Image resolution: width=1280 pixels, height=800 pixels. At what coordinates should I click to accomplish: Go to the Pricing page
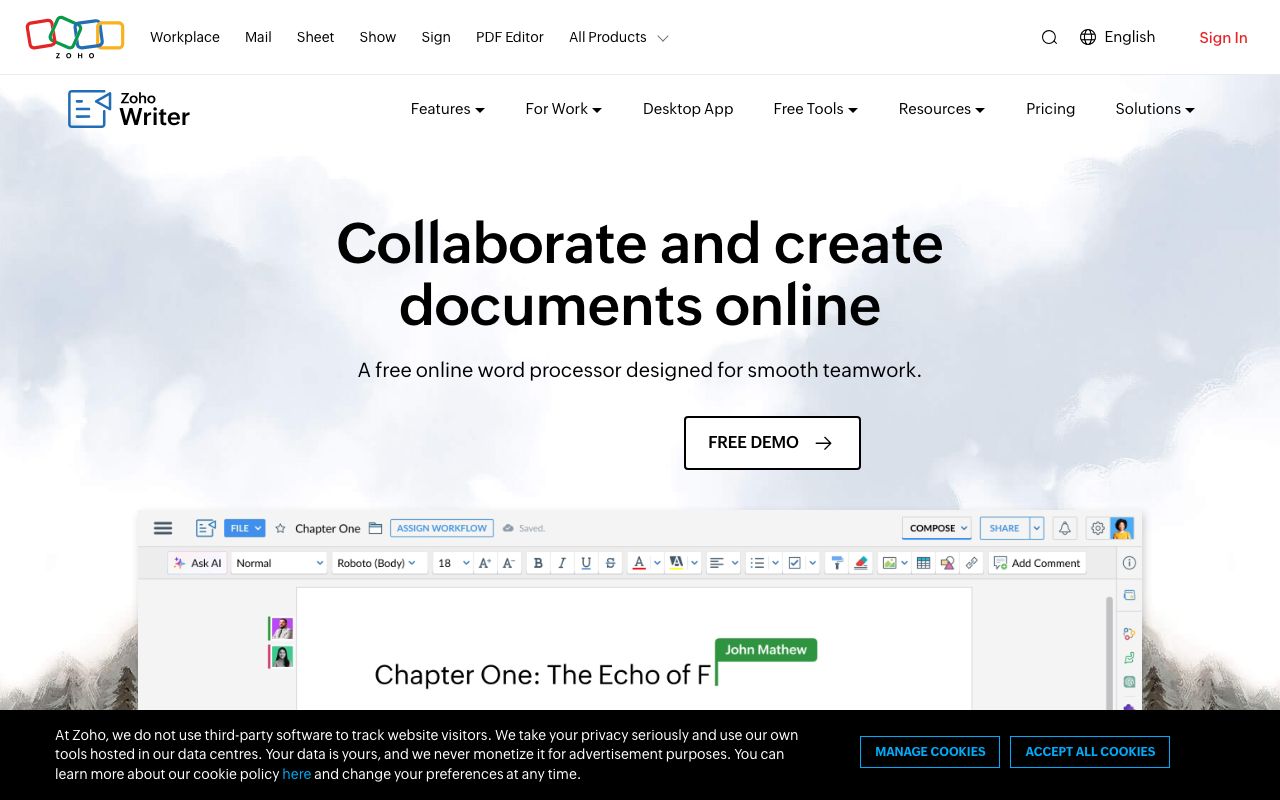(1050, 109)
